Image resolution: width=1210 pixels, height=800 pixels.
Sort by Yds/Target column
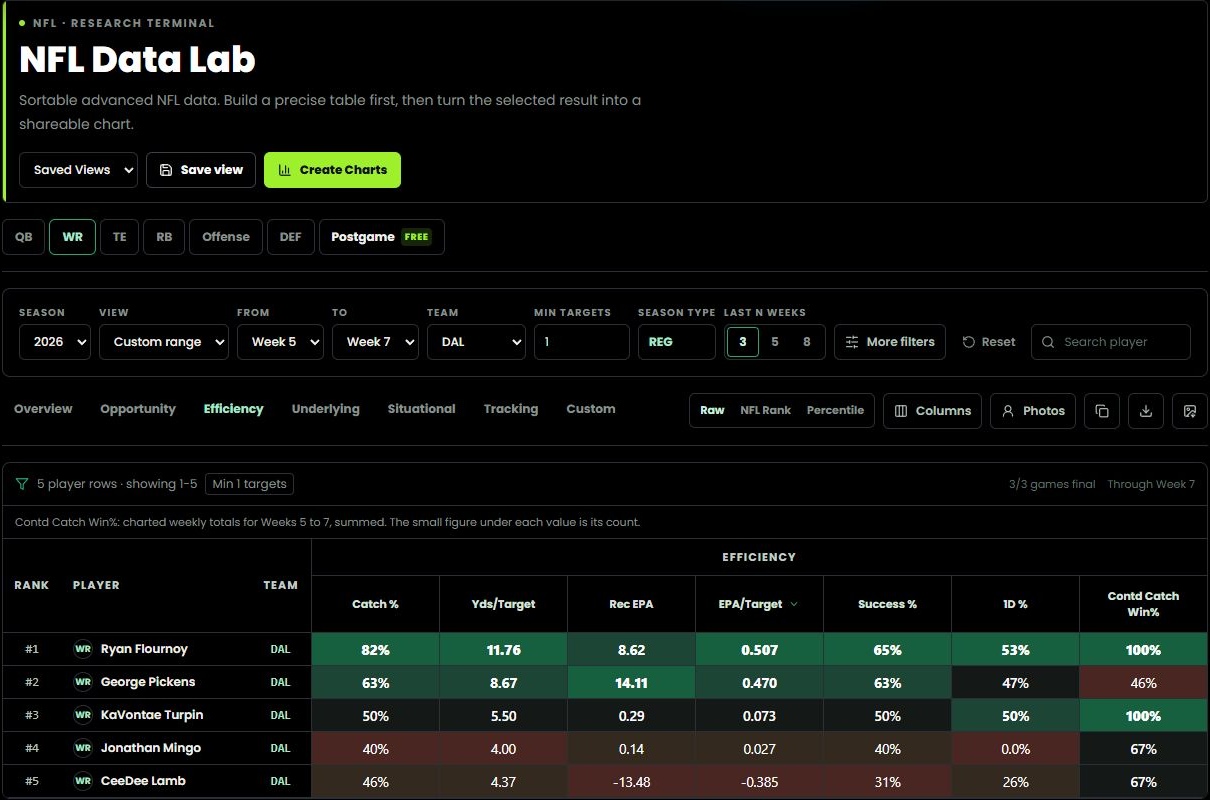click(503, 604)
